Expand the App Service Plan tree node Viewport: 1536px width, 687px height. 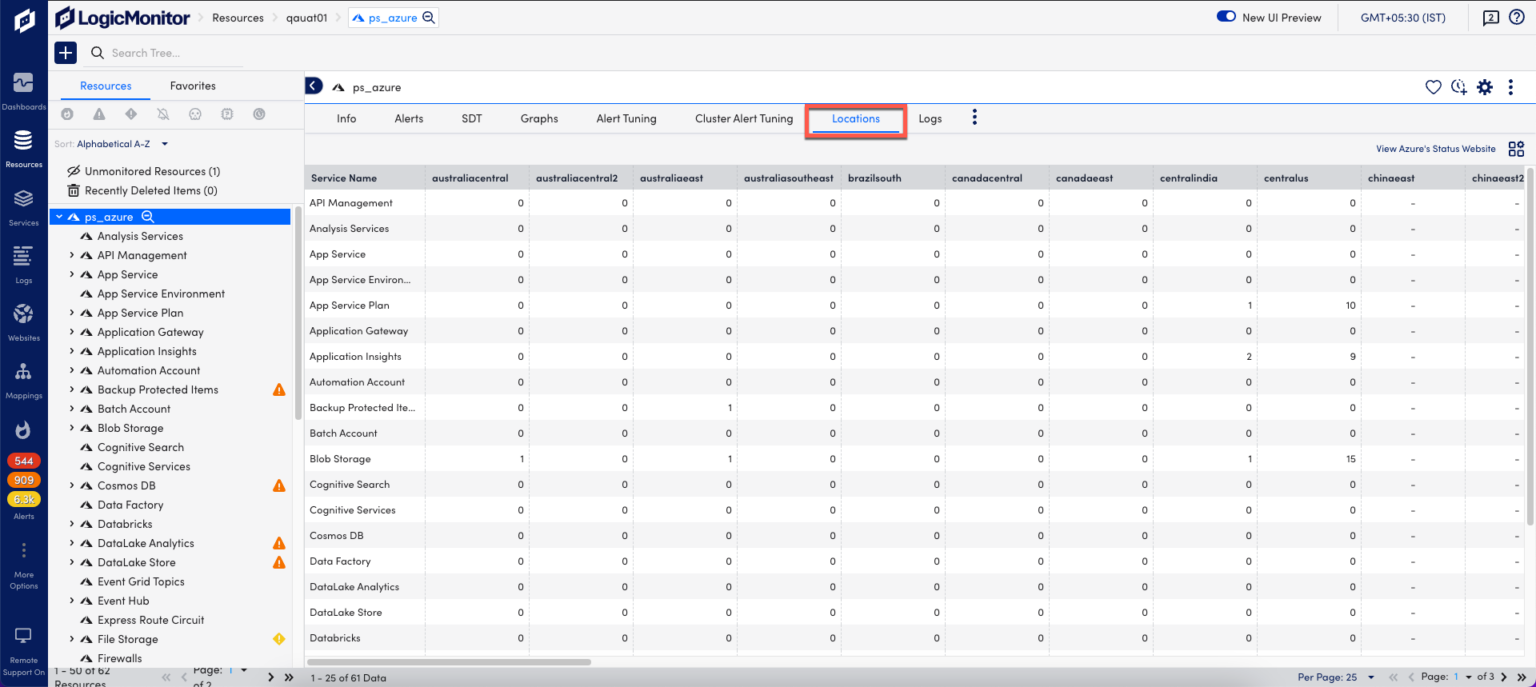(72, 313)
